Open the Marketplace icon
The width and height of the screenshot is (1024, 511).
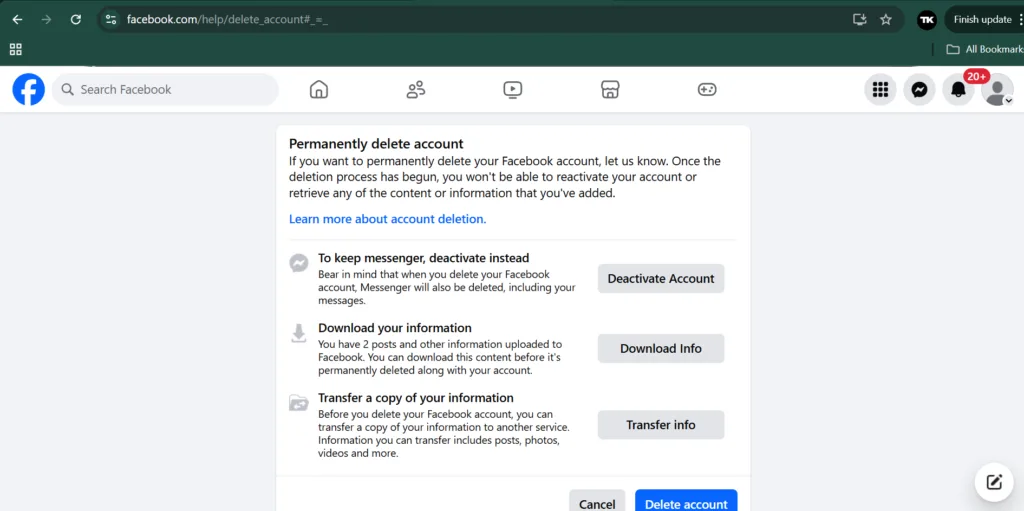click(610, 90)
